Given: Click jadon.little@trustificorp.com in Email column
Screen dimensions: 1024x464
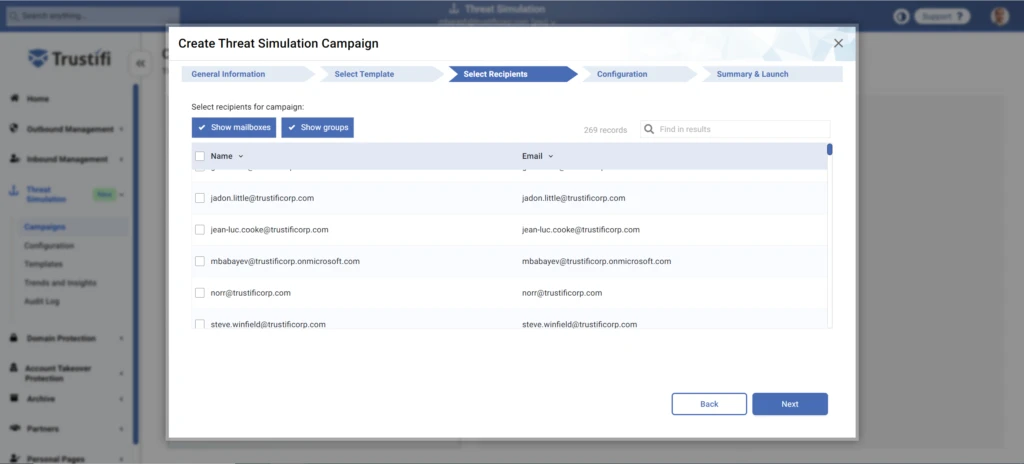Looking at the screenshot, I should click(x=574, y=197).
